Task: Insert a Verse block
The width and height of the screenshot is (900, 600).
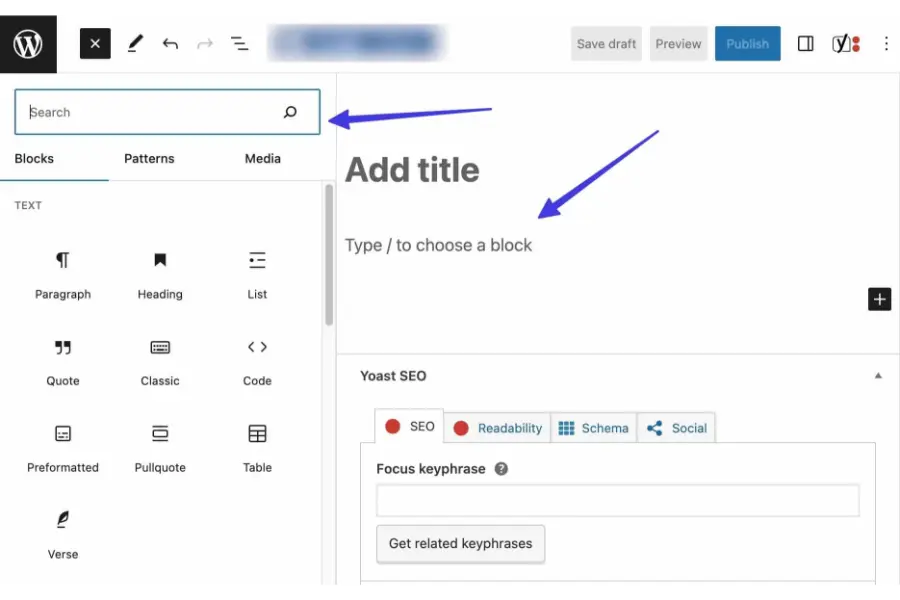Action: coord(63,536)
